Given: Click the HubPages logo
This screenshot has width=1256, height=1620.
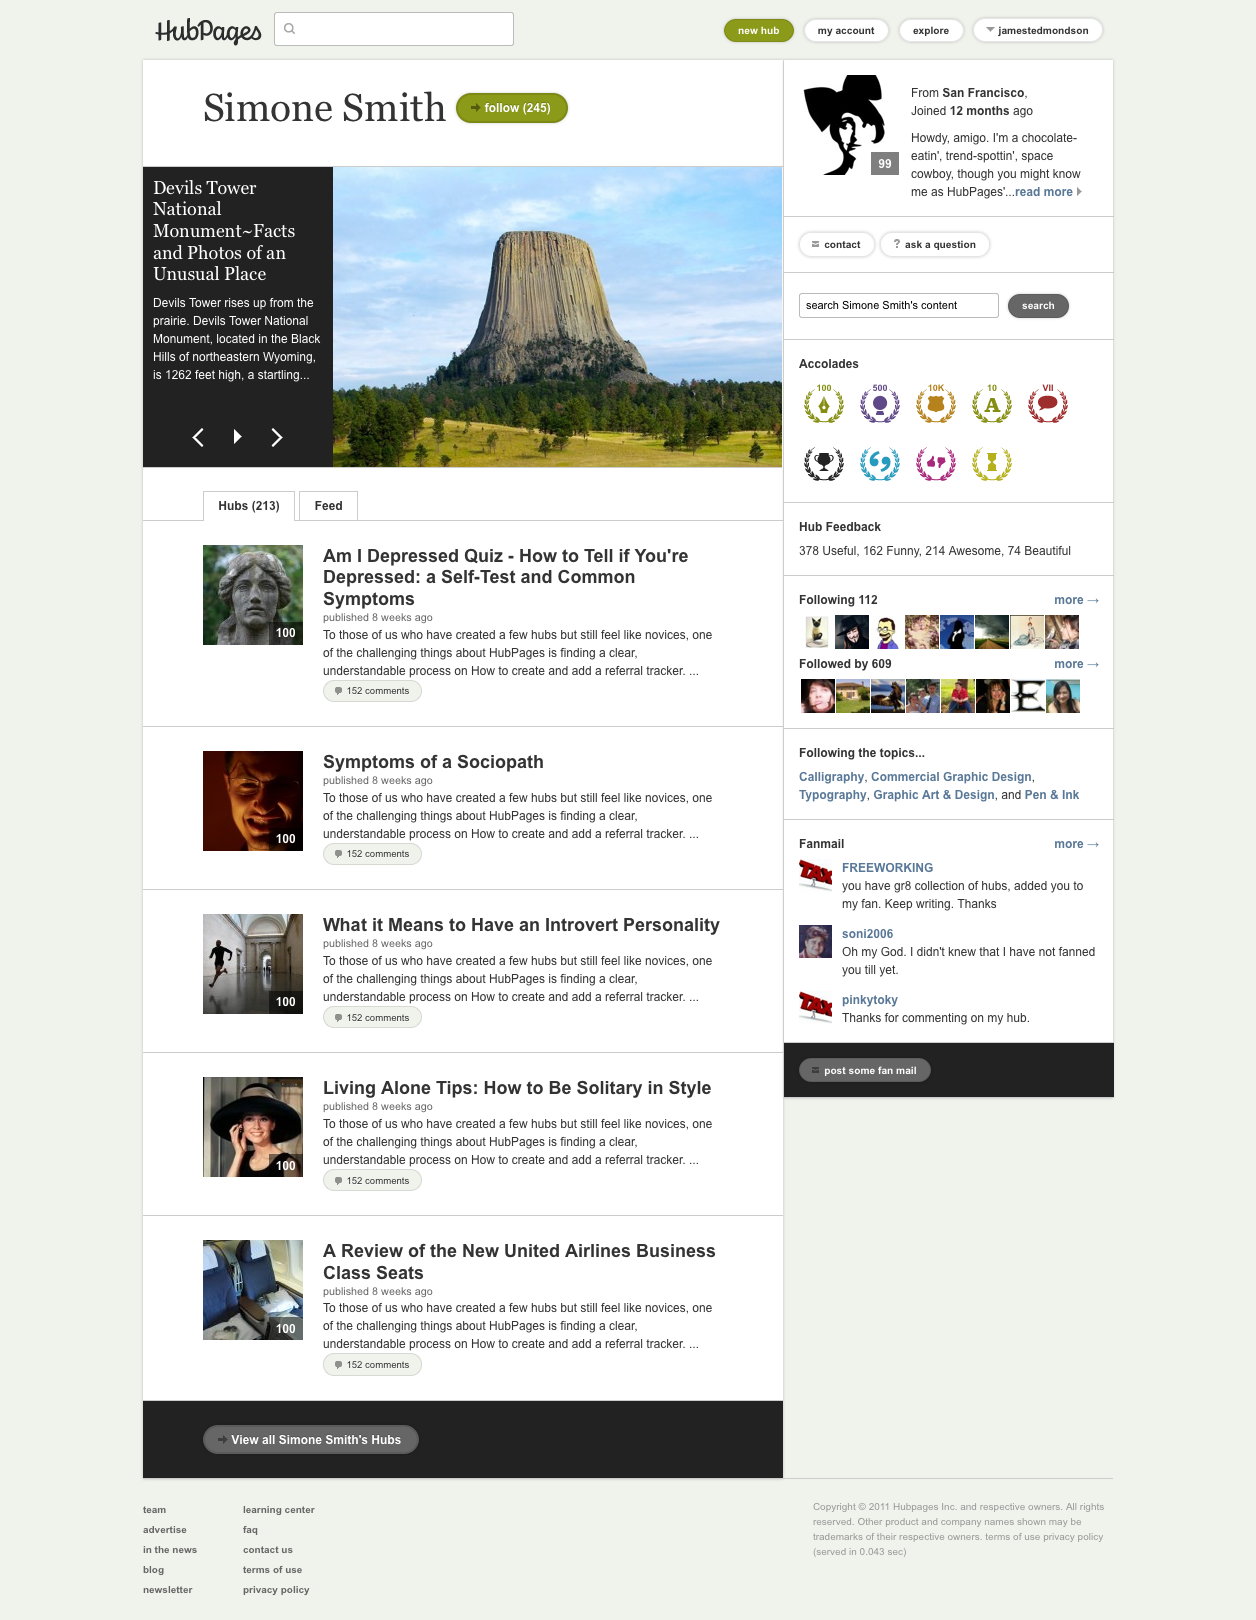Looking at the screenshot, I should (x=208, y=31).
